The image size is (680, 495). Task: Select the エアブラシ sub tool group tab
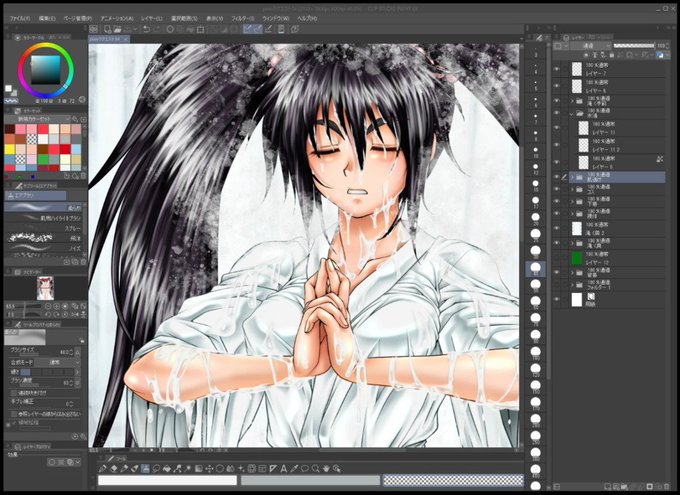point(35,196)
